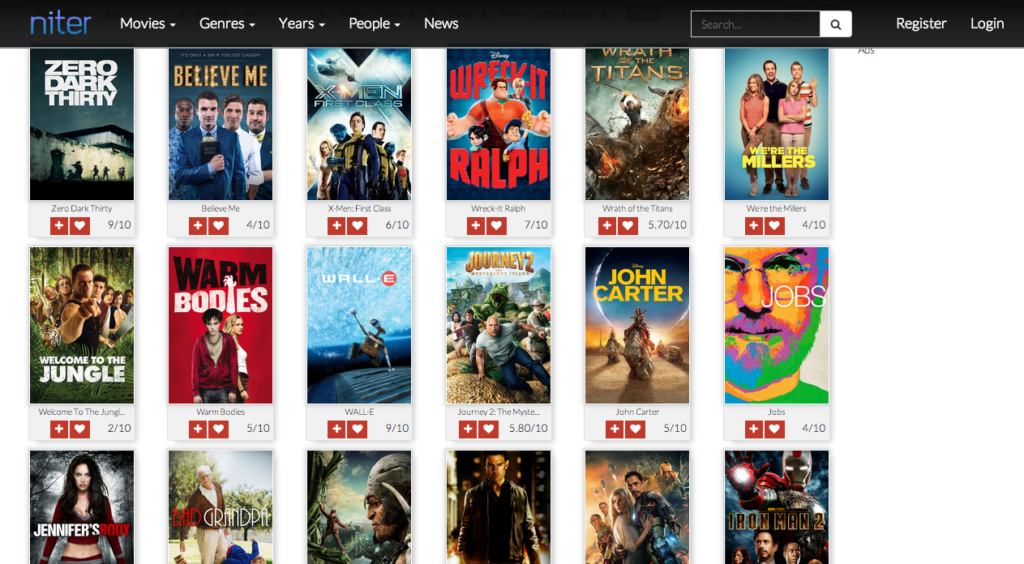The image size is (1024, 564).
Task: Click plus icon under Believe Me
Action: click(x=197, y=226)
